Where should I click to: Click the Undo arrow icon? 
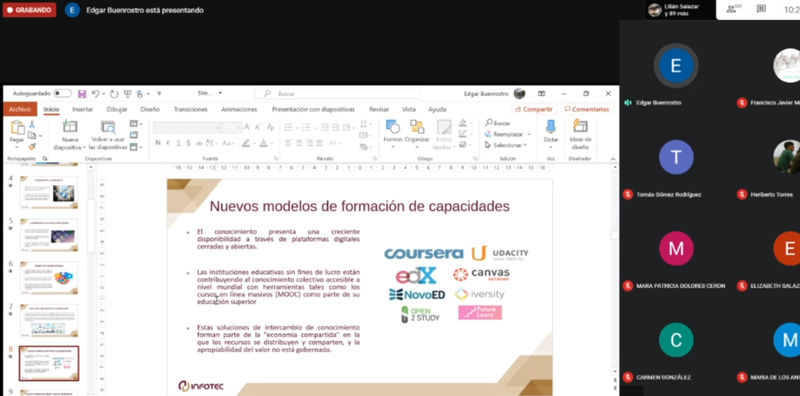coord(95,94)
